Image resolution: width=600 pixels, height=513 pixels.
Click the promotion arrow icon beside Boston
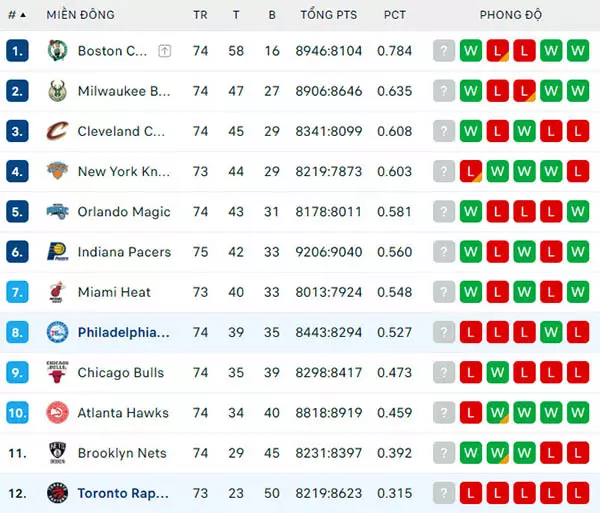pyautogui.click(x=165, y=51)
